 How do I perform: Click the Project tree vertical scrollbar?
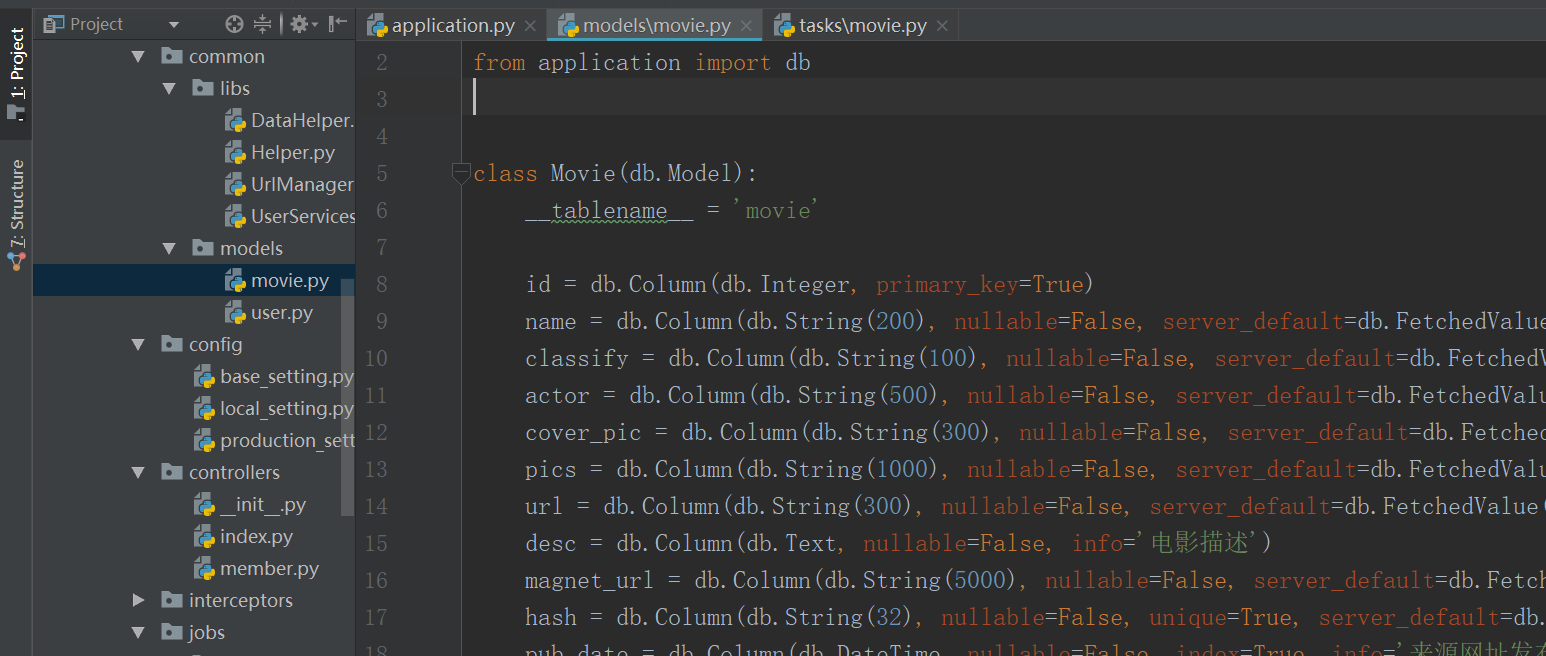point(348,396)
